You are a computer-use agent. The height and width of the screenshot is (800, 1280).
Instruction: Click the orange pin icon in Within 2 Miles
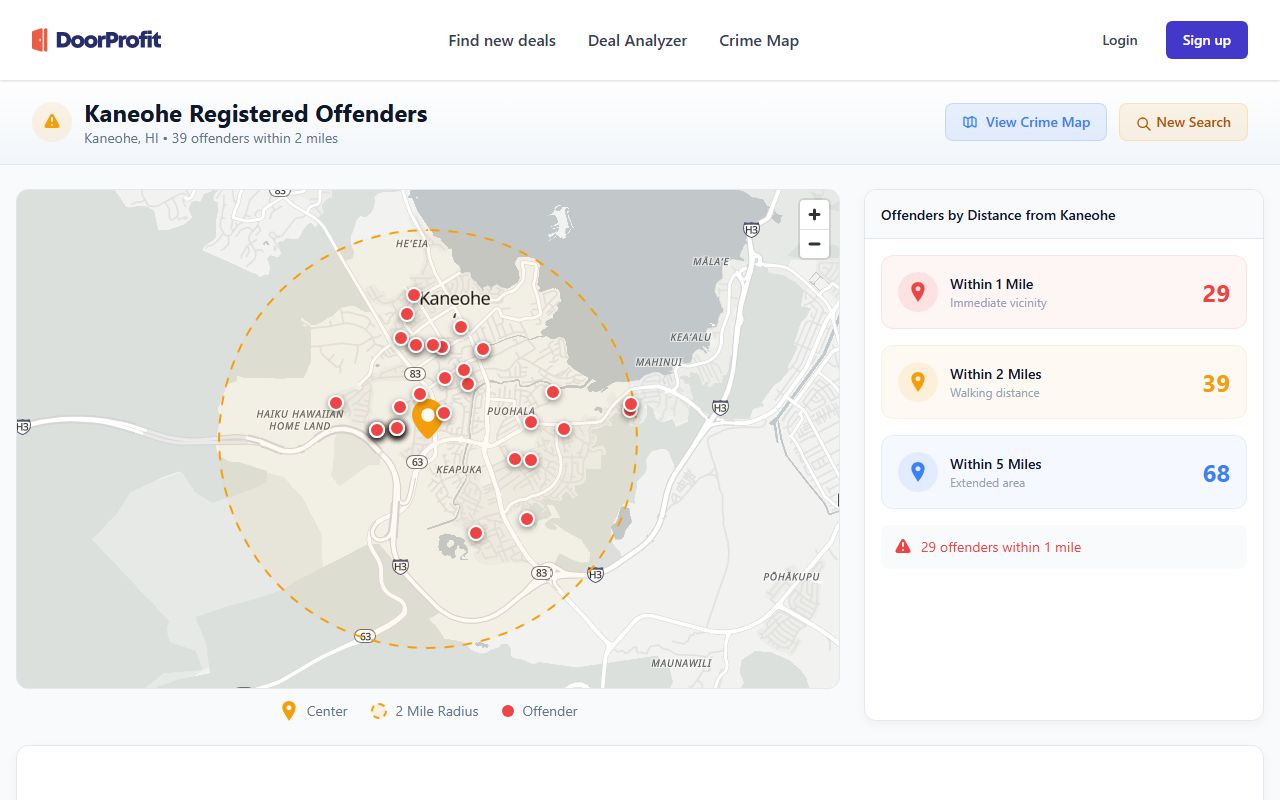(918, 382)
